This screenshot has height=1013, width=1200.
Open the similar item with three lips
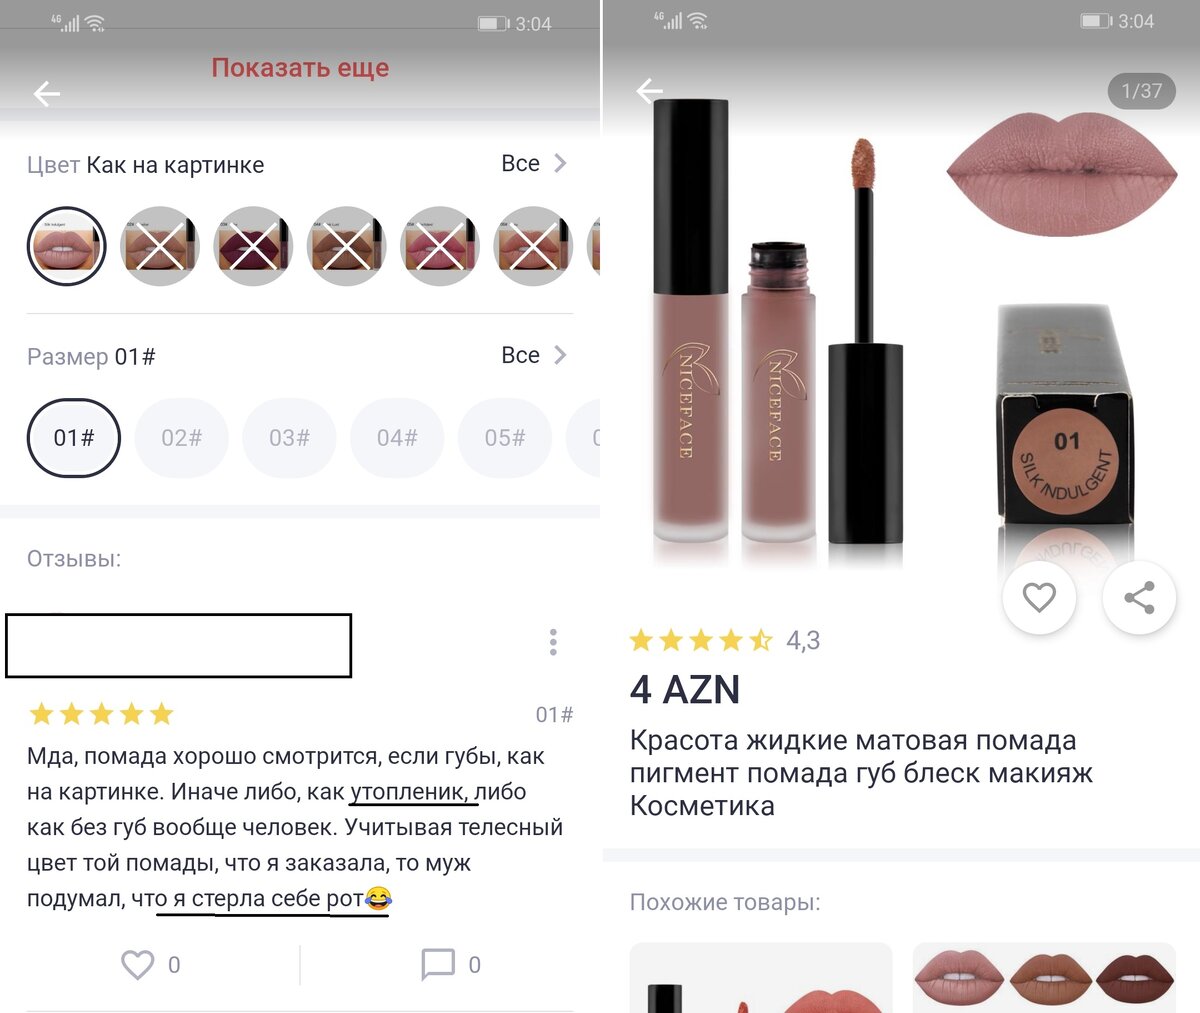click(x=1044, y=978)
